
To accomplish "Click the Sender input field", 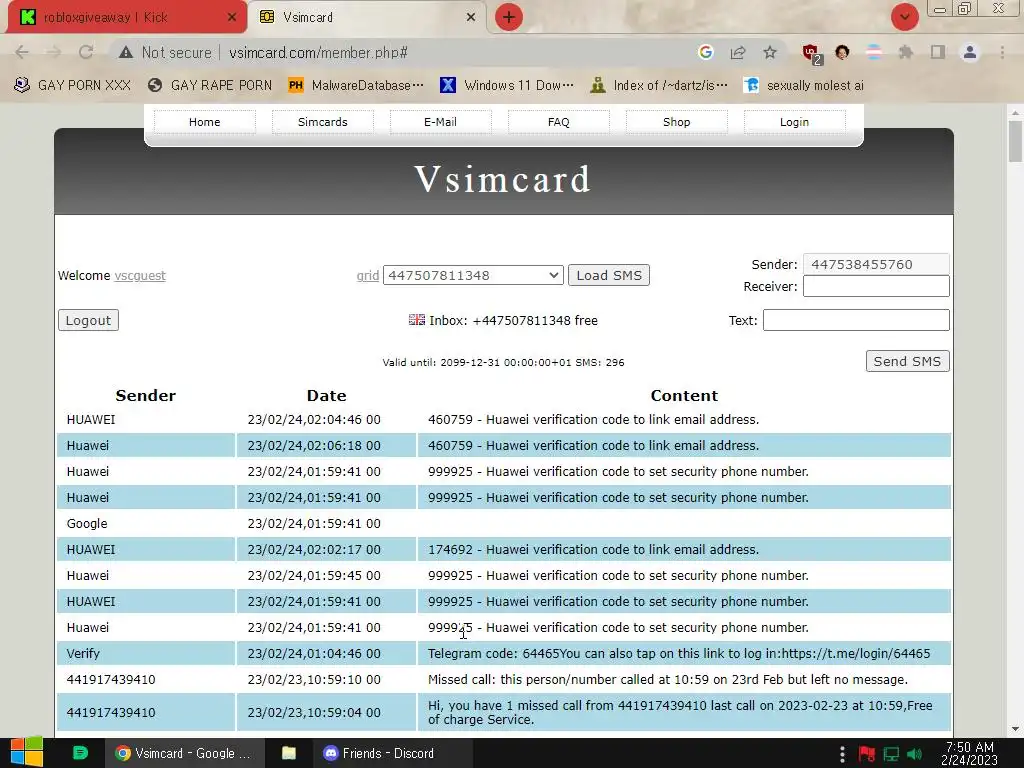I will tap(876, 264).
